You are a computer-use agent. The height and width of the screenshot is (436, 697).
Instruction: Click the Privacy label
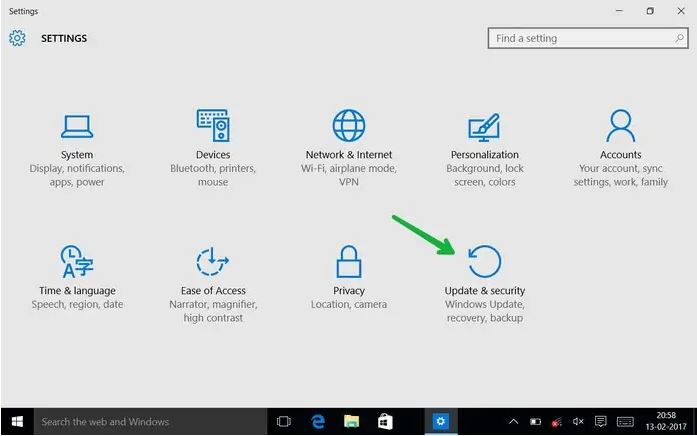[349, 291]
